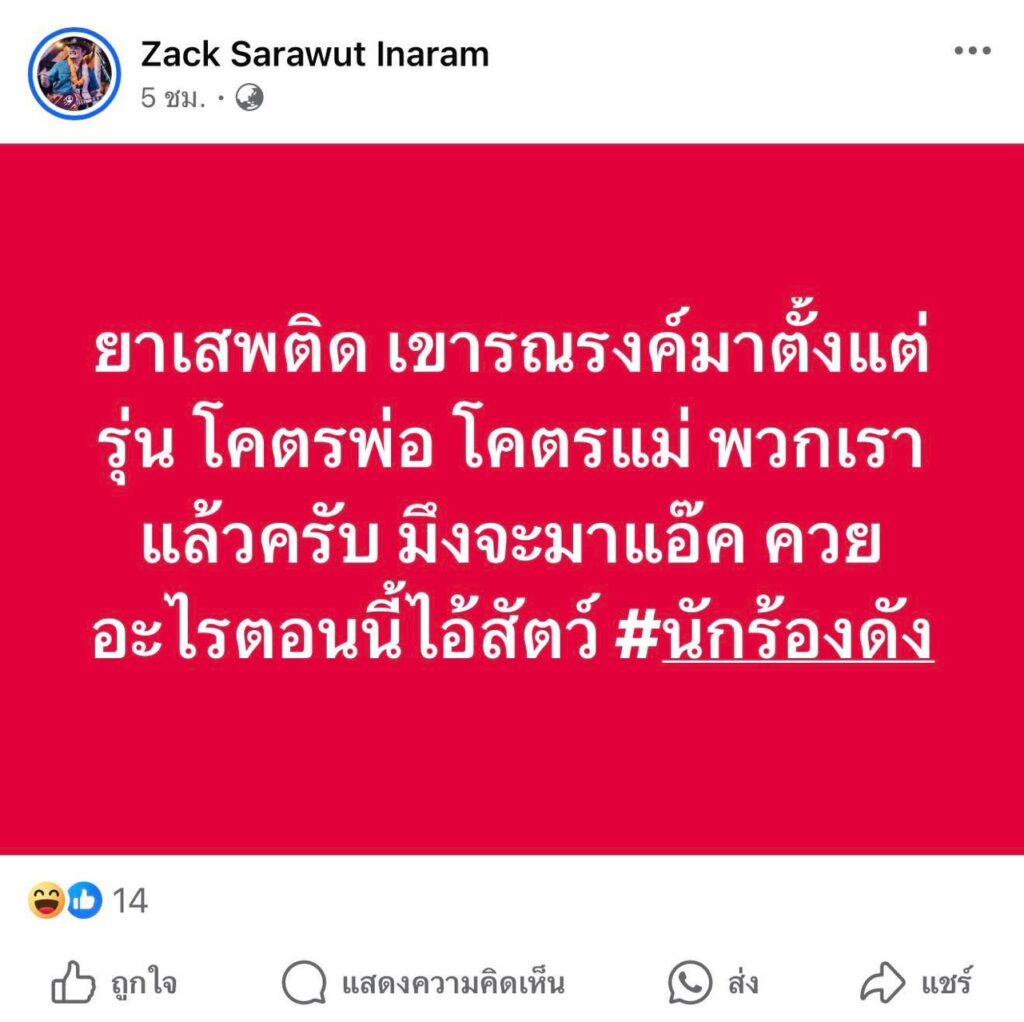Click the WhatsApp send icon
This screenshot has height=1022, width=1024.
click(x=690, y=983)
